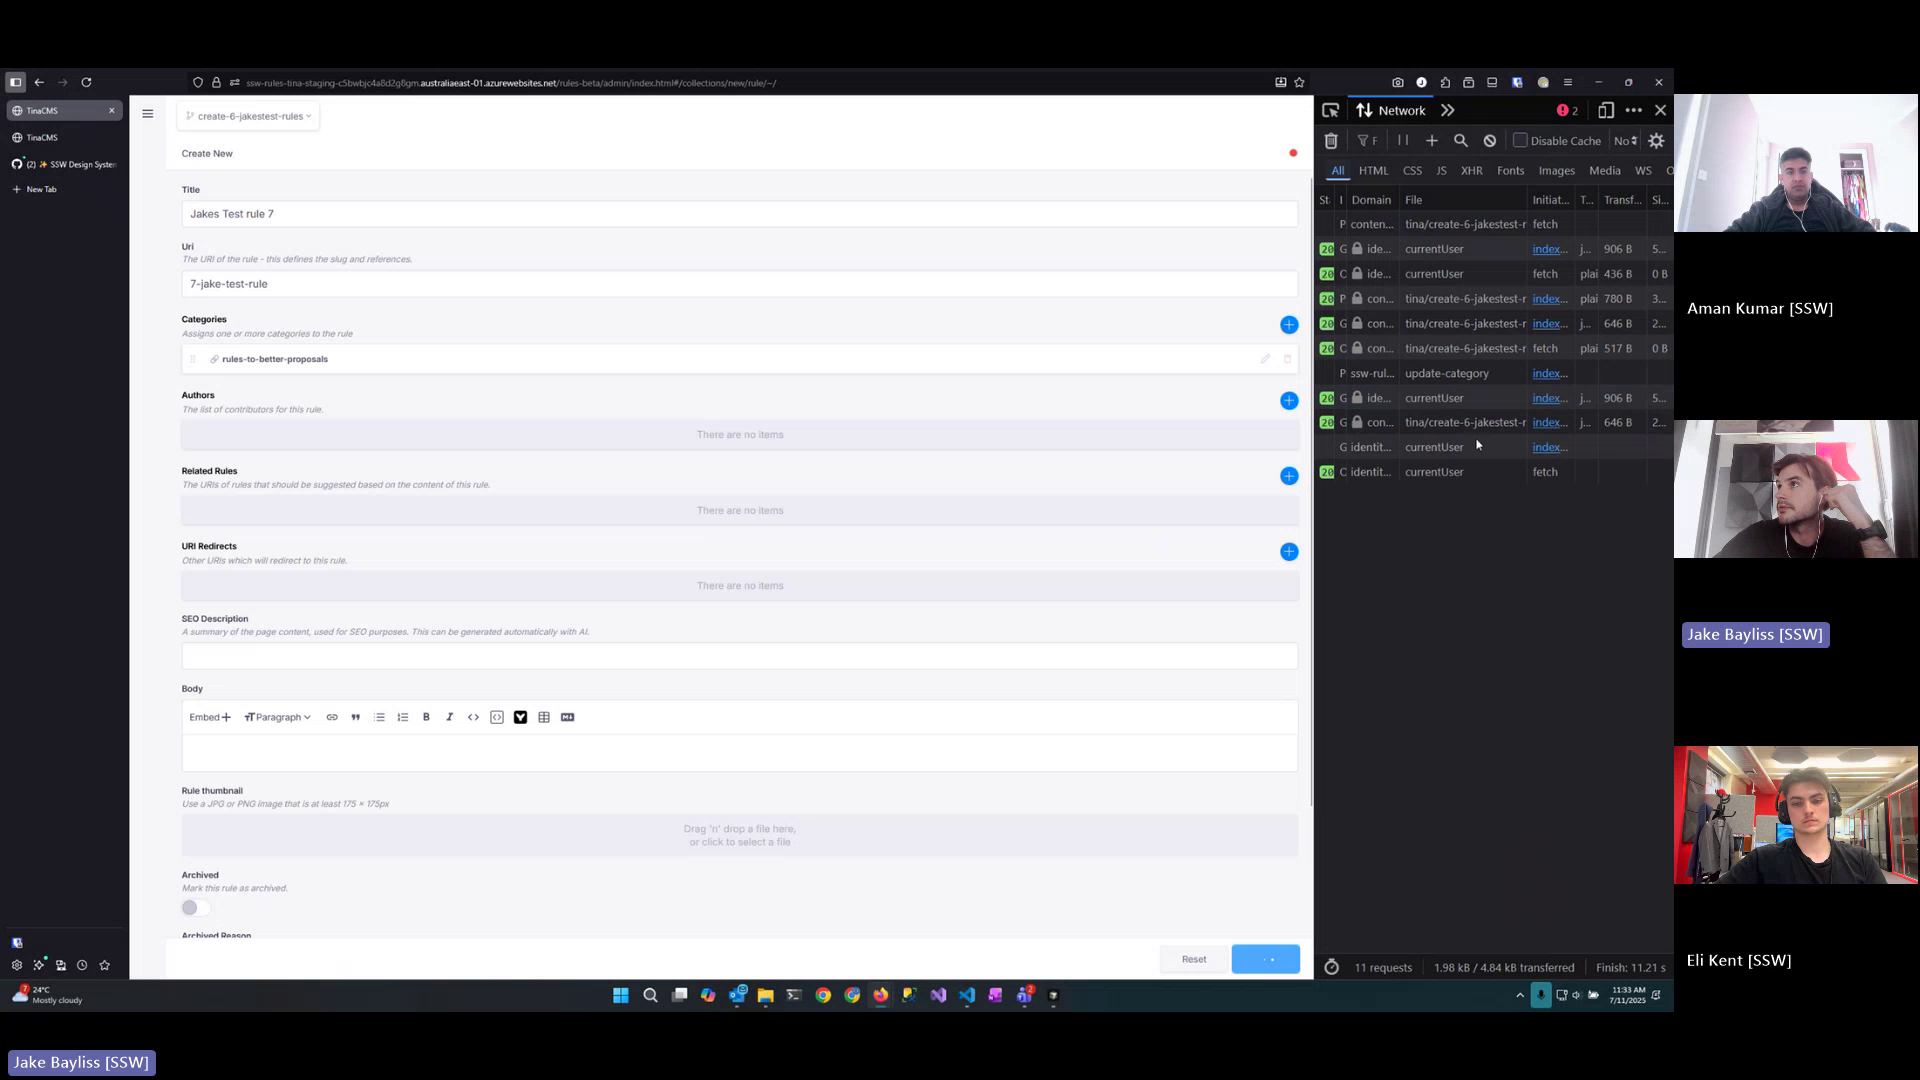Select the Bold formatting icon in Body toolbar
The height and width of the screenshot is (1080, 1920).
click(x=426, y=717)
